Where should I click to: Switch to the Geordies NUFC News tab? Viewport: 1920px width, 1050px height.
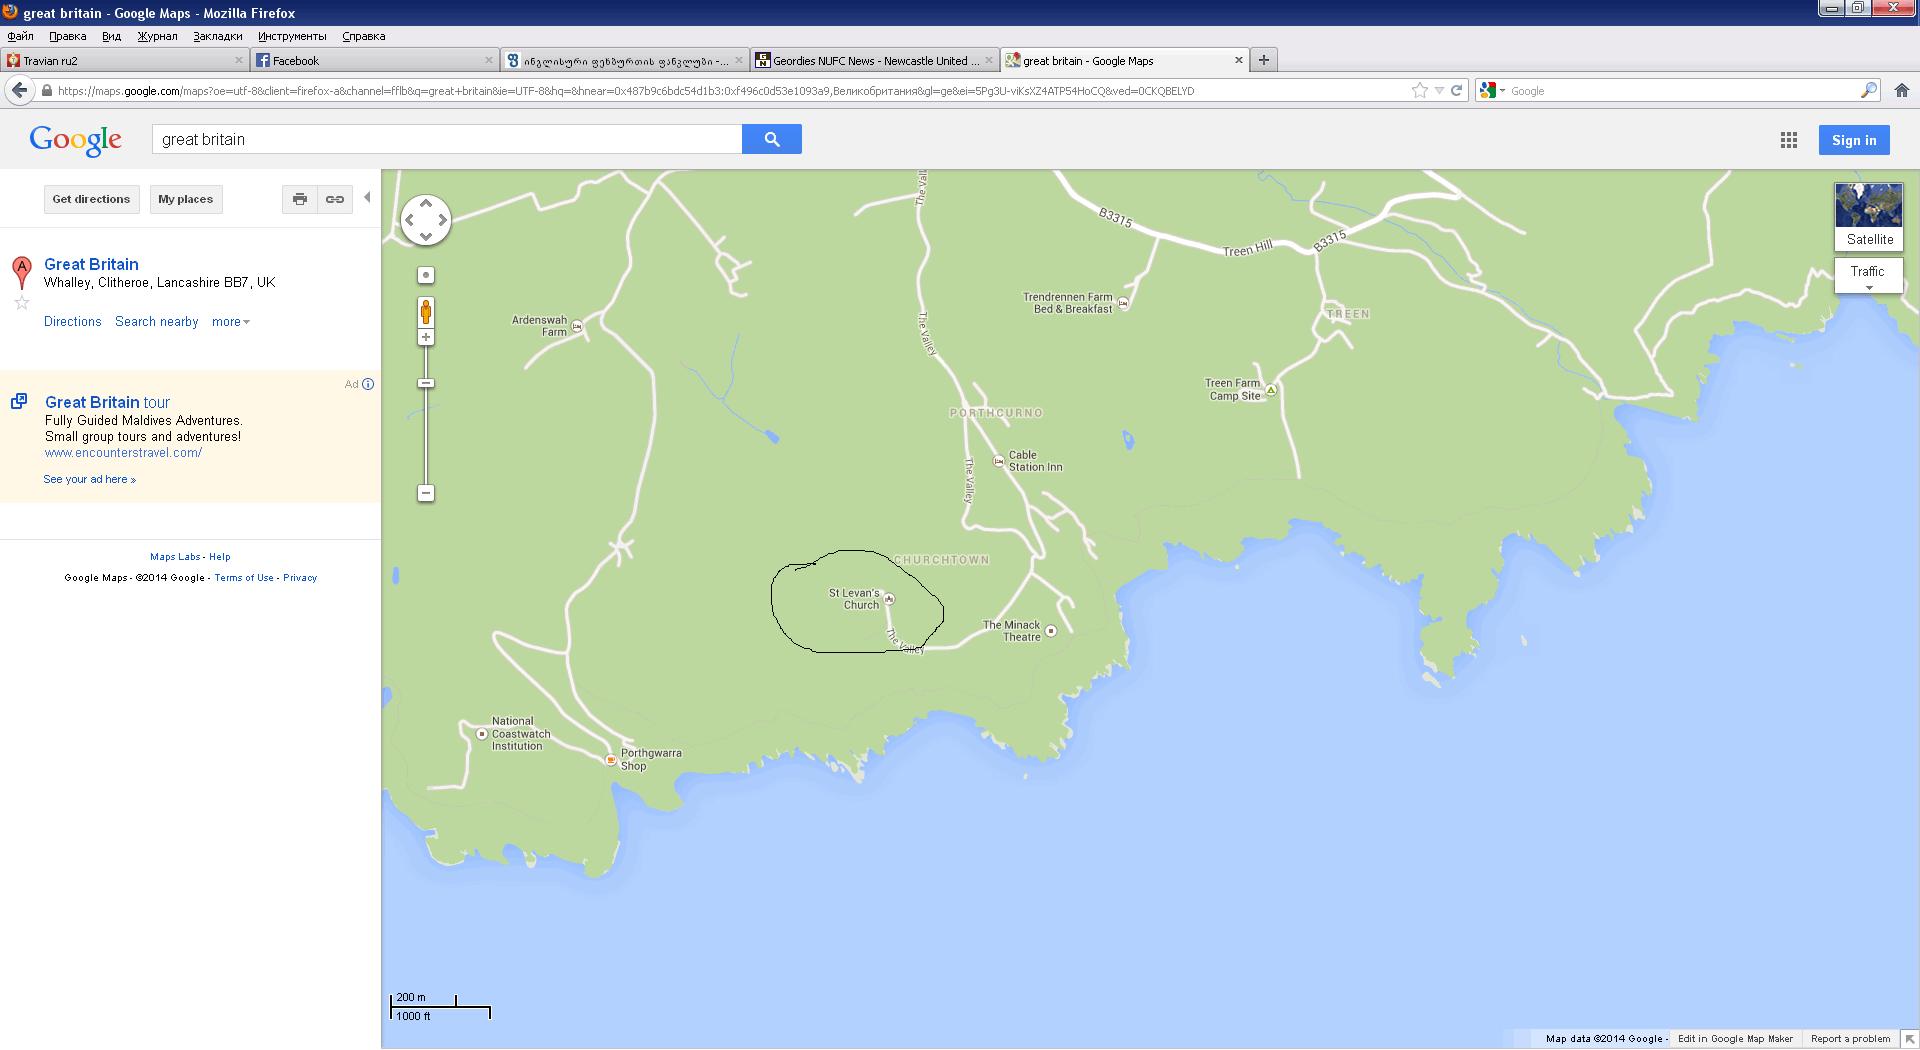tap(875, 61)
